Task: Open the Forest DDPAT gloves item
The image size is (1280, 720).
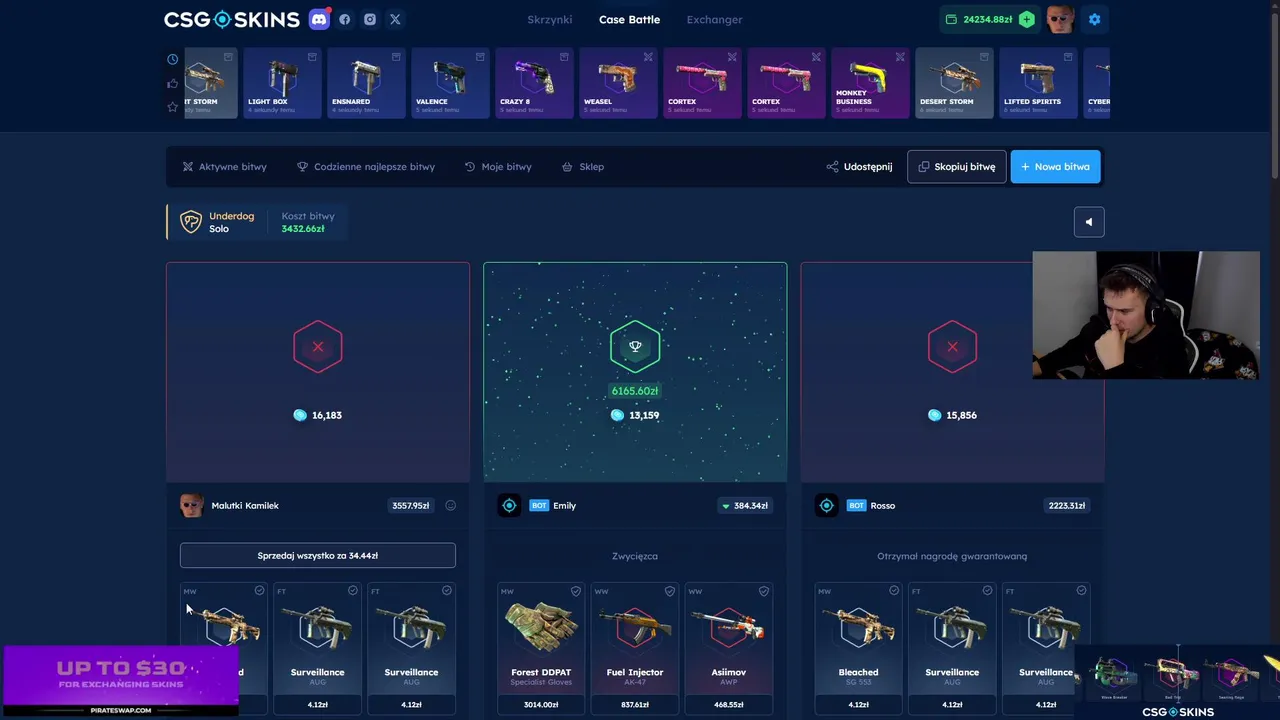Action: pyautogui.click(x=541, y=648)
